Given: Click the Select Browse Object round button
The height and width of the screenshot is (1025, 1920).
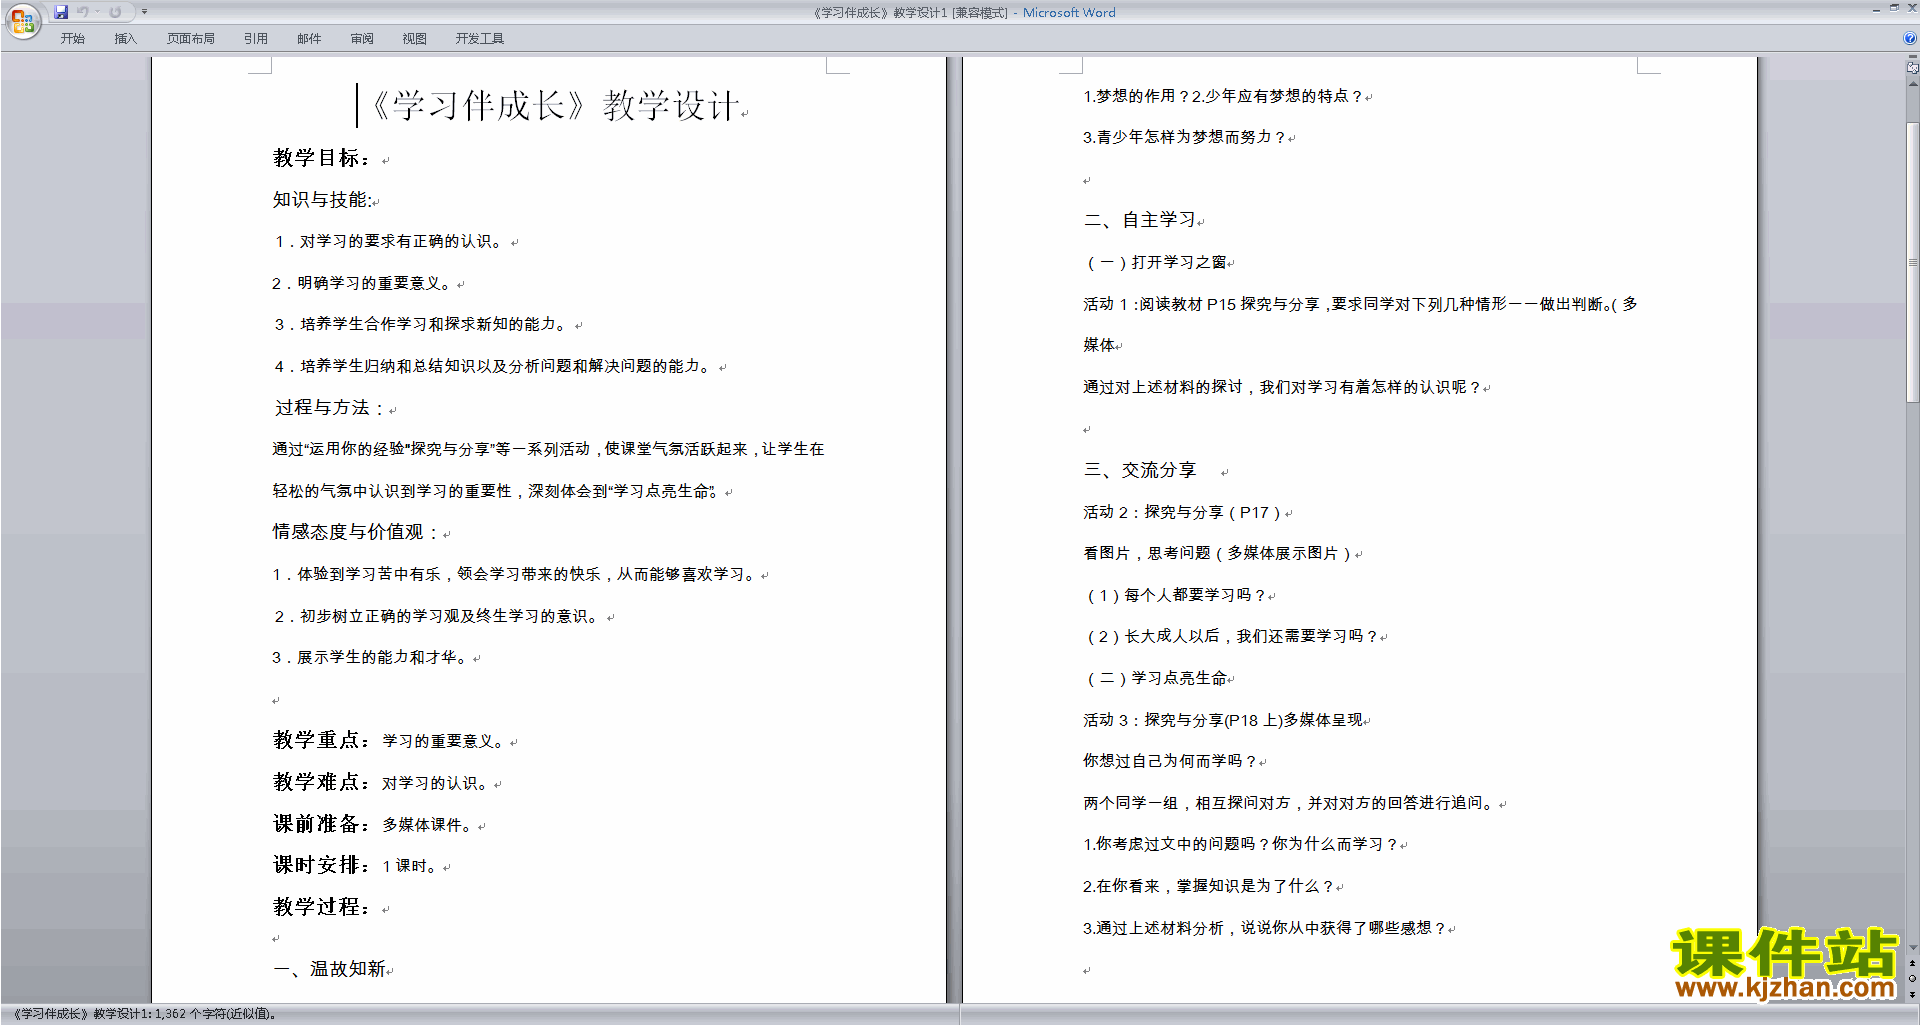Looking at the screenshot, I should click(1913, 979).
